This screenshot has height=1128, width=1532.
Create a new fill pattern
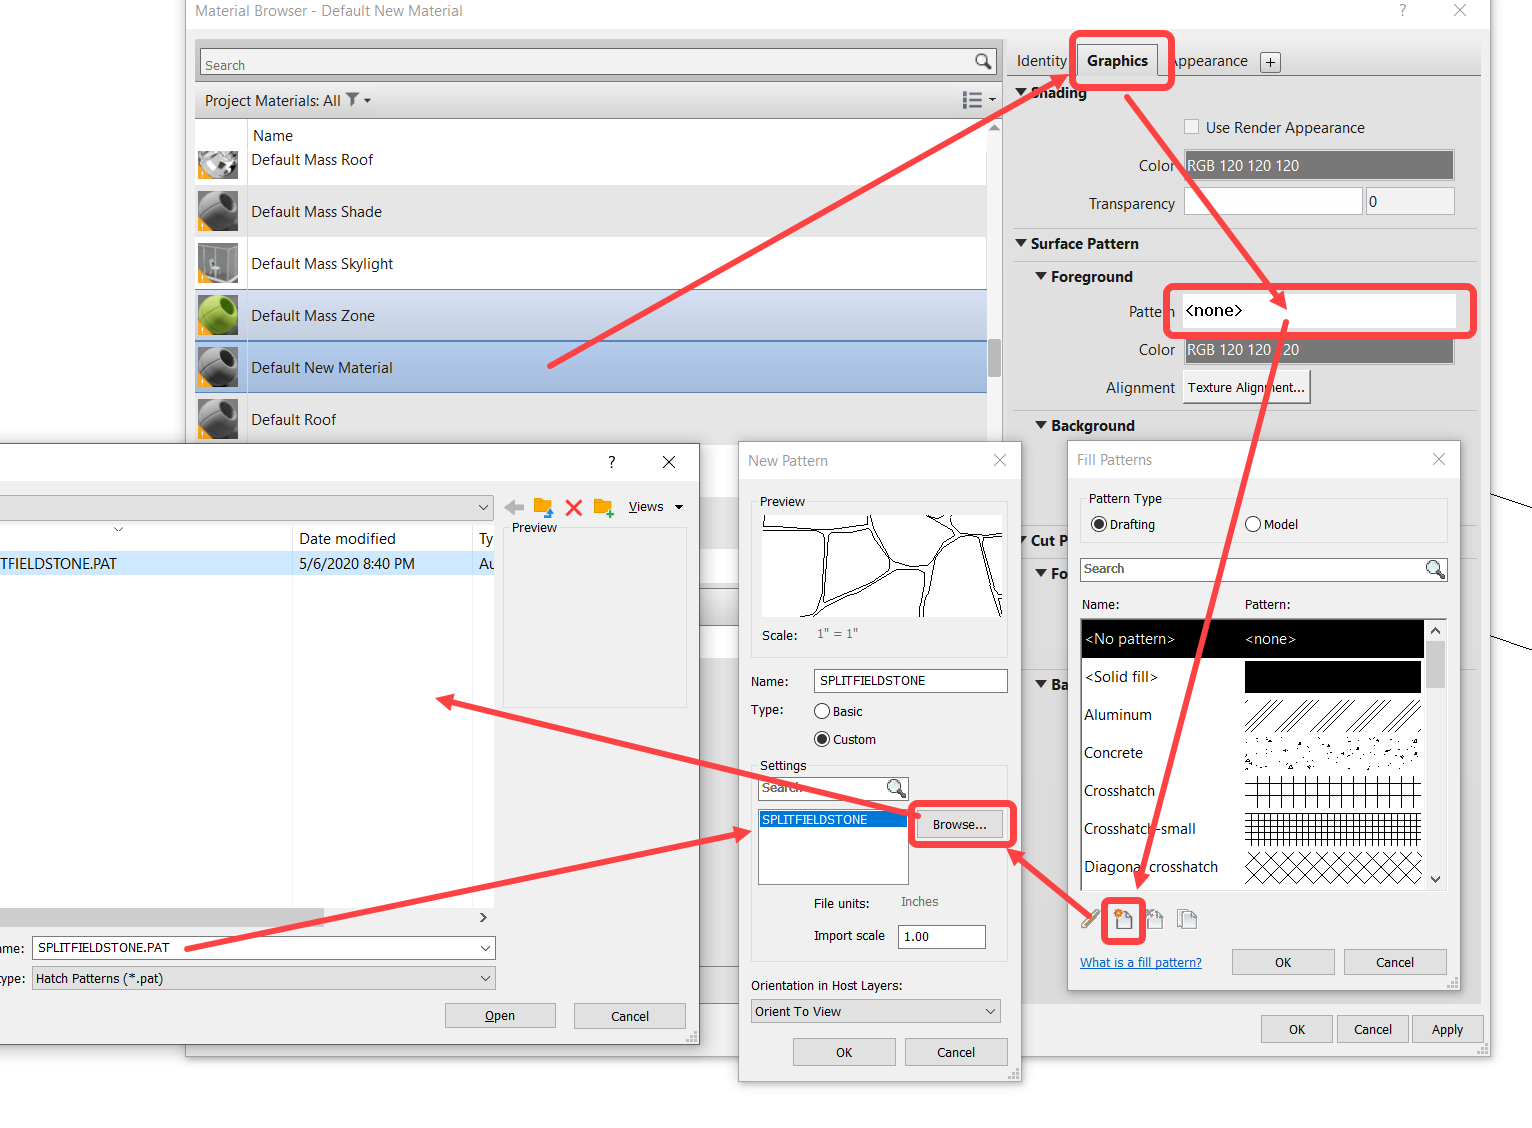click(1122, 920)
